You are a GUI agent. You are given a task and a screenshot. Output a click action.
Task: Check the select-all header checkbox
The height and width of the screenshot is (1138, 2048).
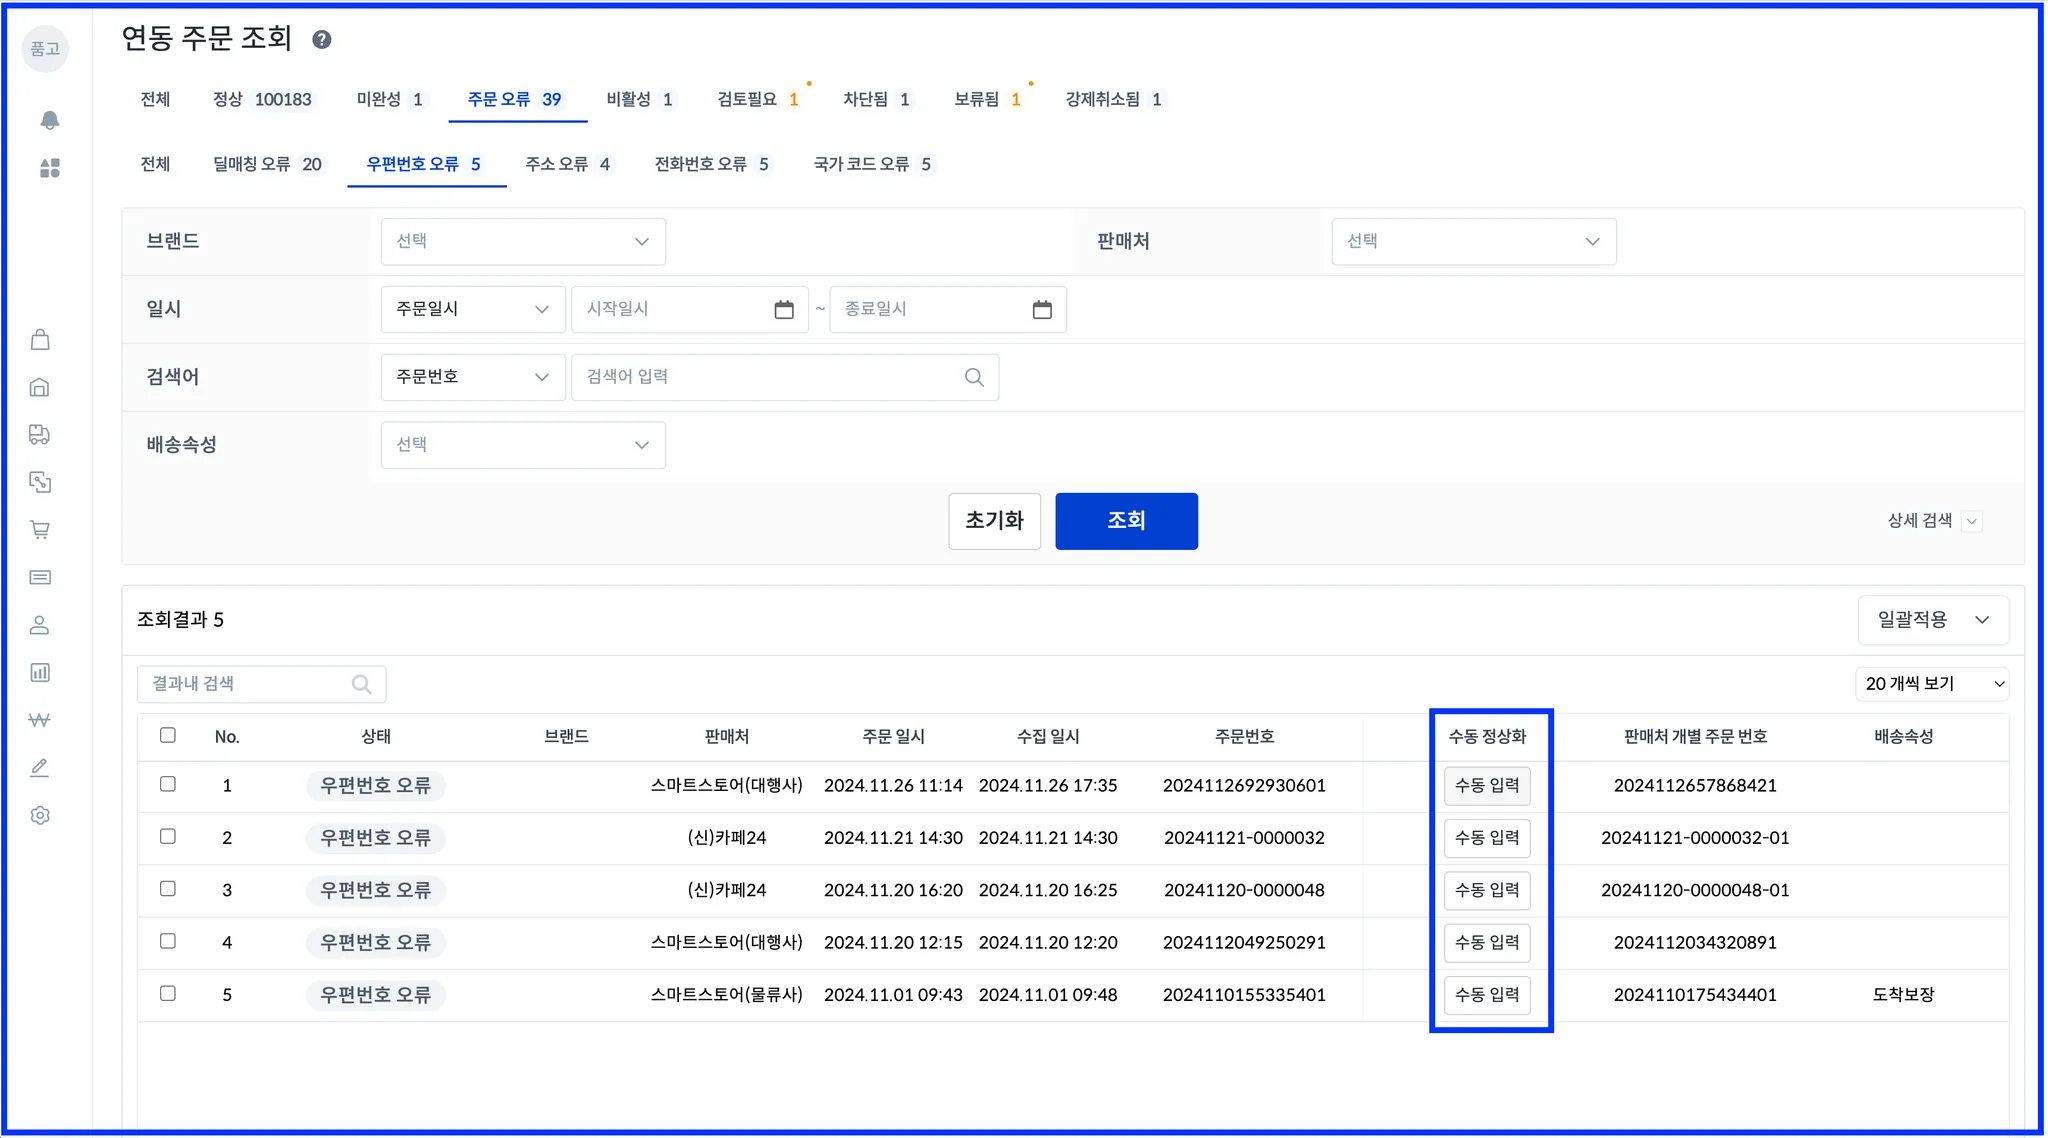point(168,736)
